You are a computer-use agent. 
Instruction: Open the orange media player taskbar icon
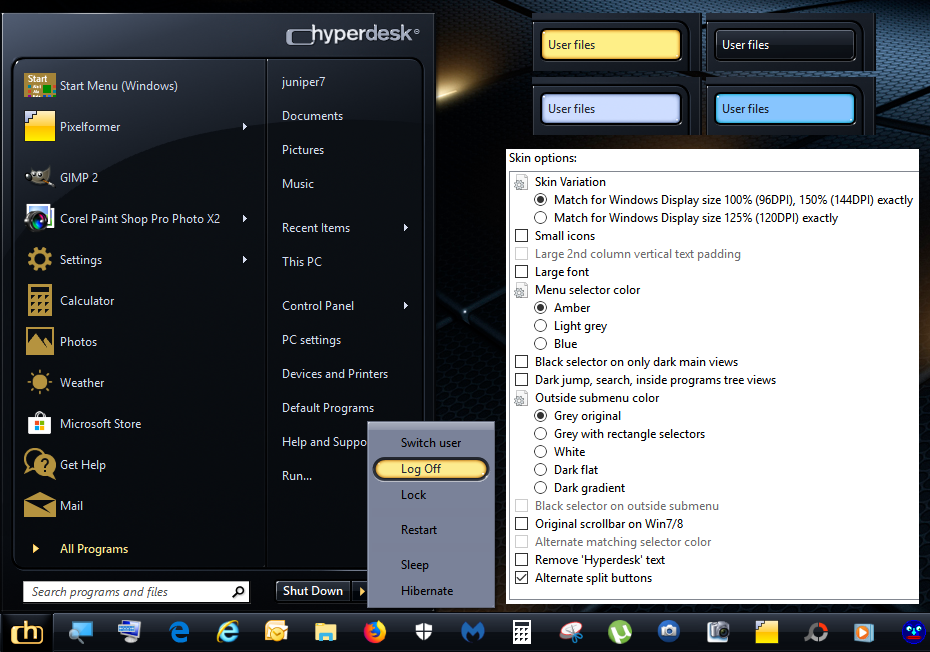[x=864, y=632]
